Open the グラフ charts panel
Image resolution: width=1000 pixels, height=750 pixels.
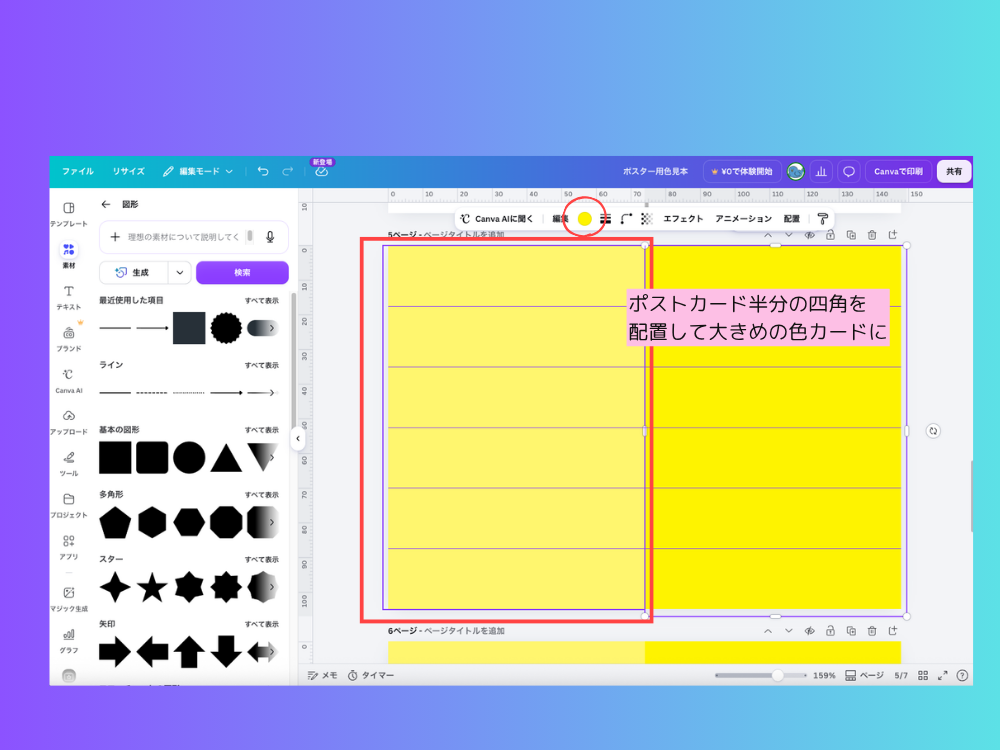pyautogui.click(x=69, y=640)
